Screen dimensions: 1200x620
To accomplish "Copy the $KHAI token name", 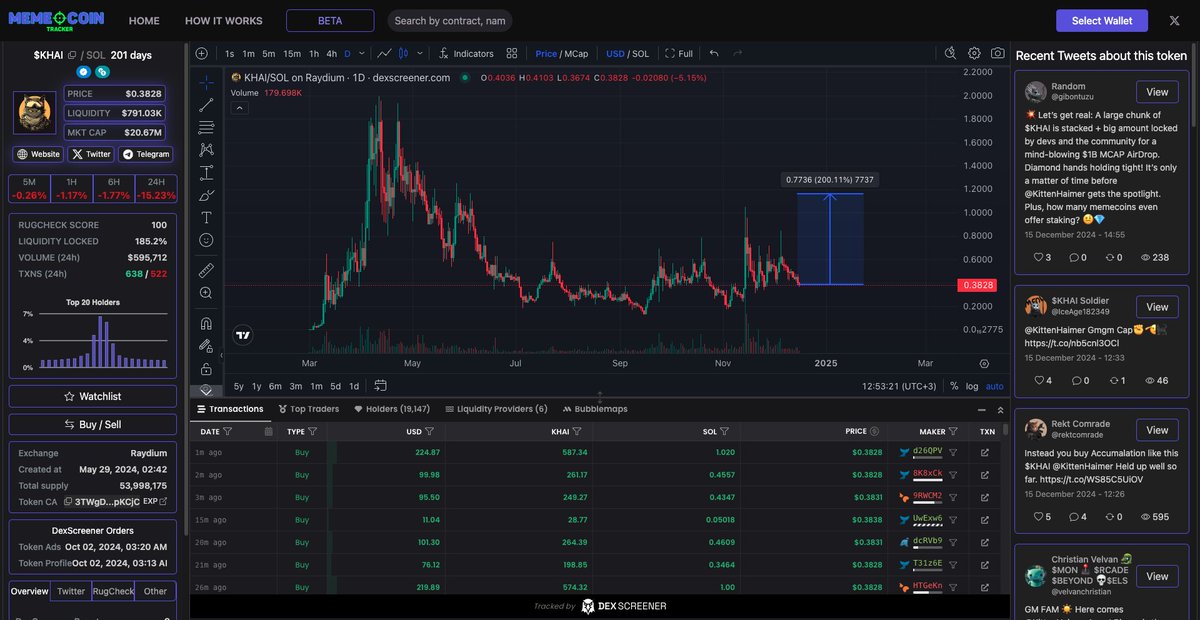I will click(72, 55).
